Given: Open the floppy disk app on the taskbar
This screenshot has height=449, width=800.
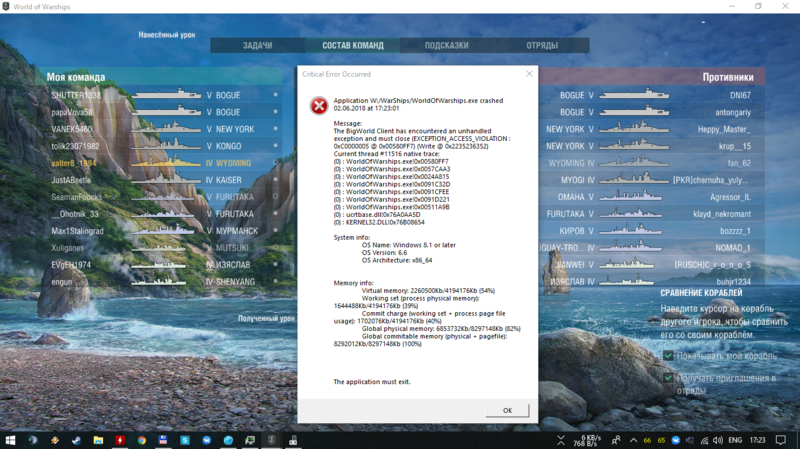Looking at the screenshot, I should (x=163, y=440).
